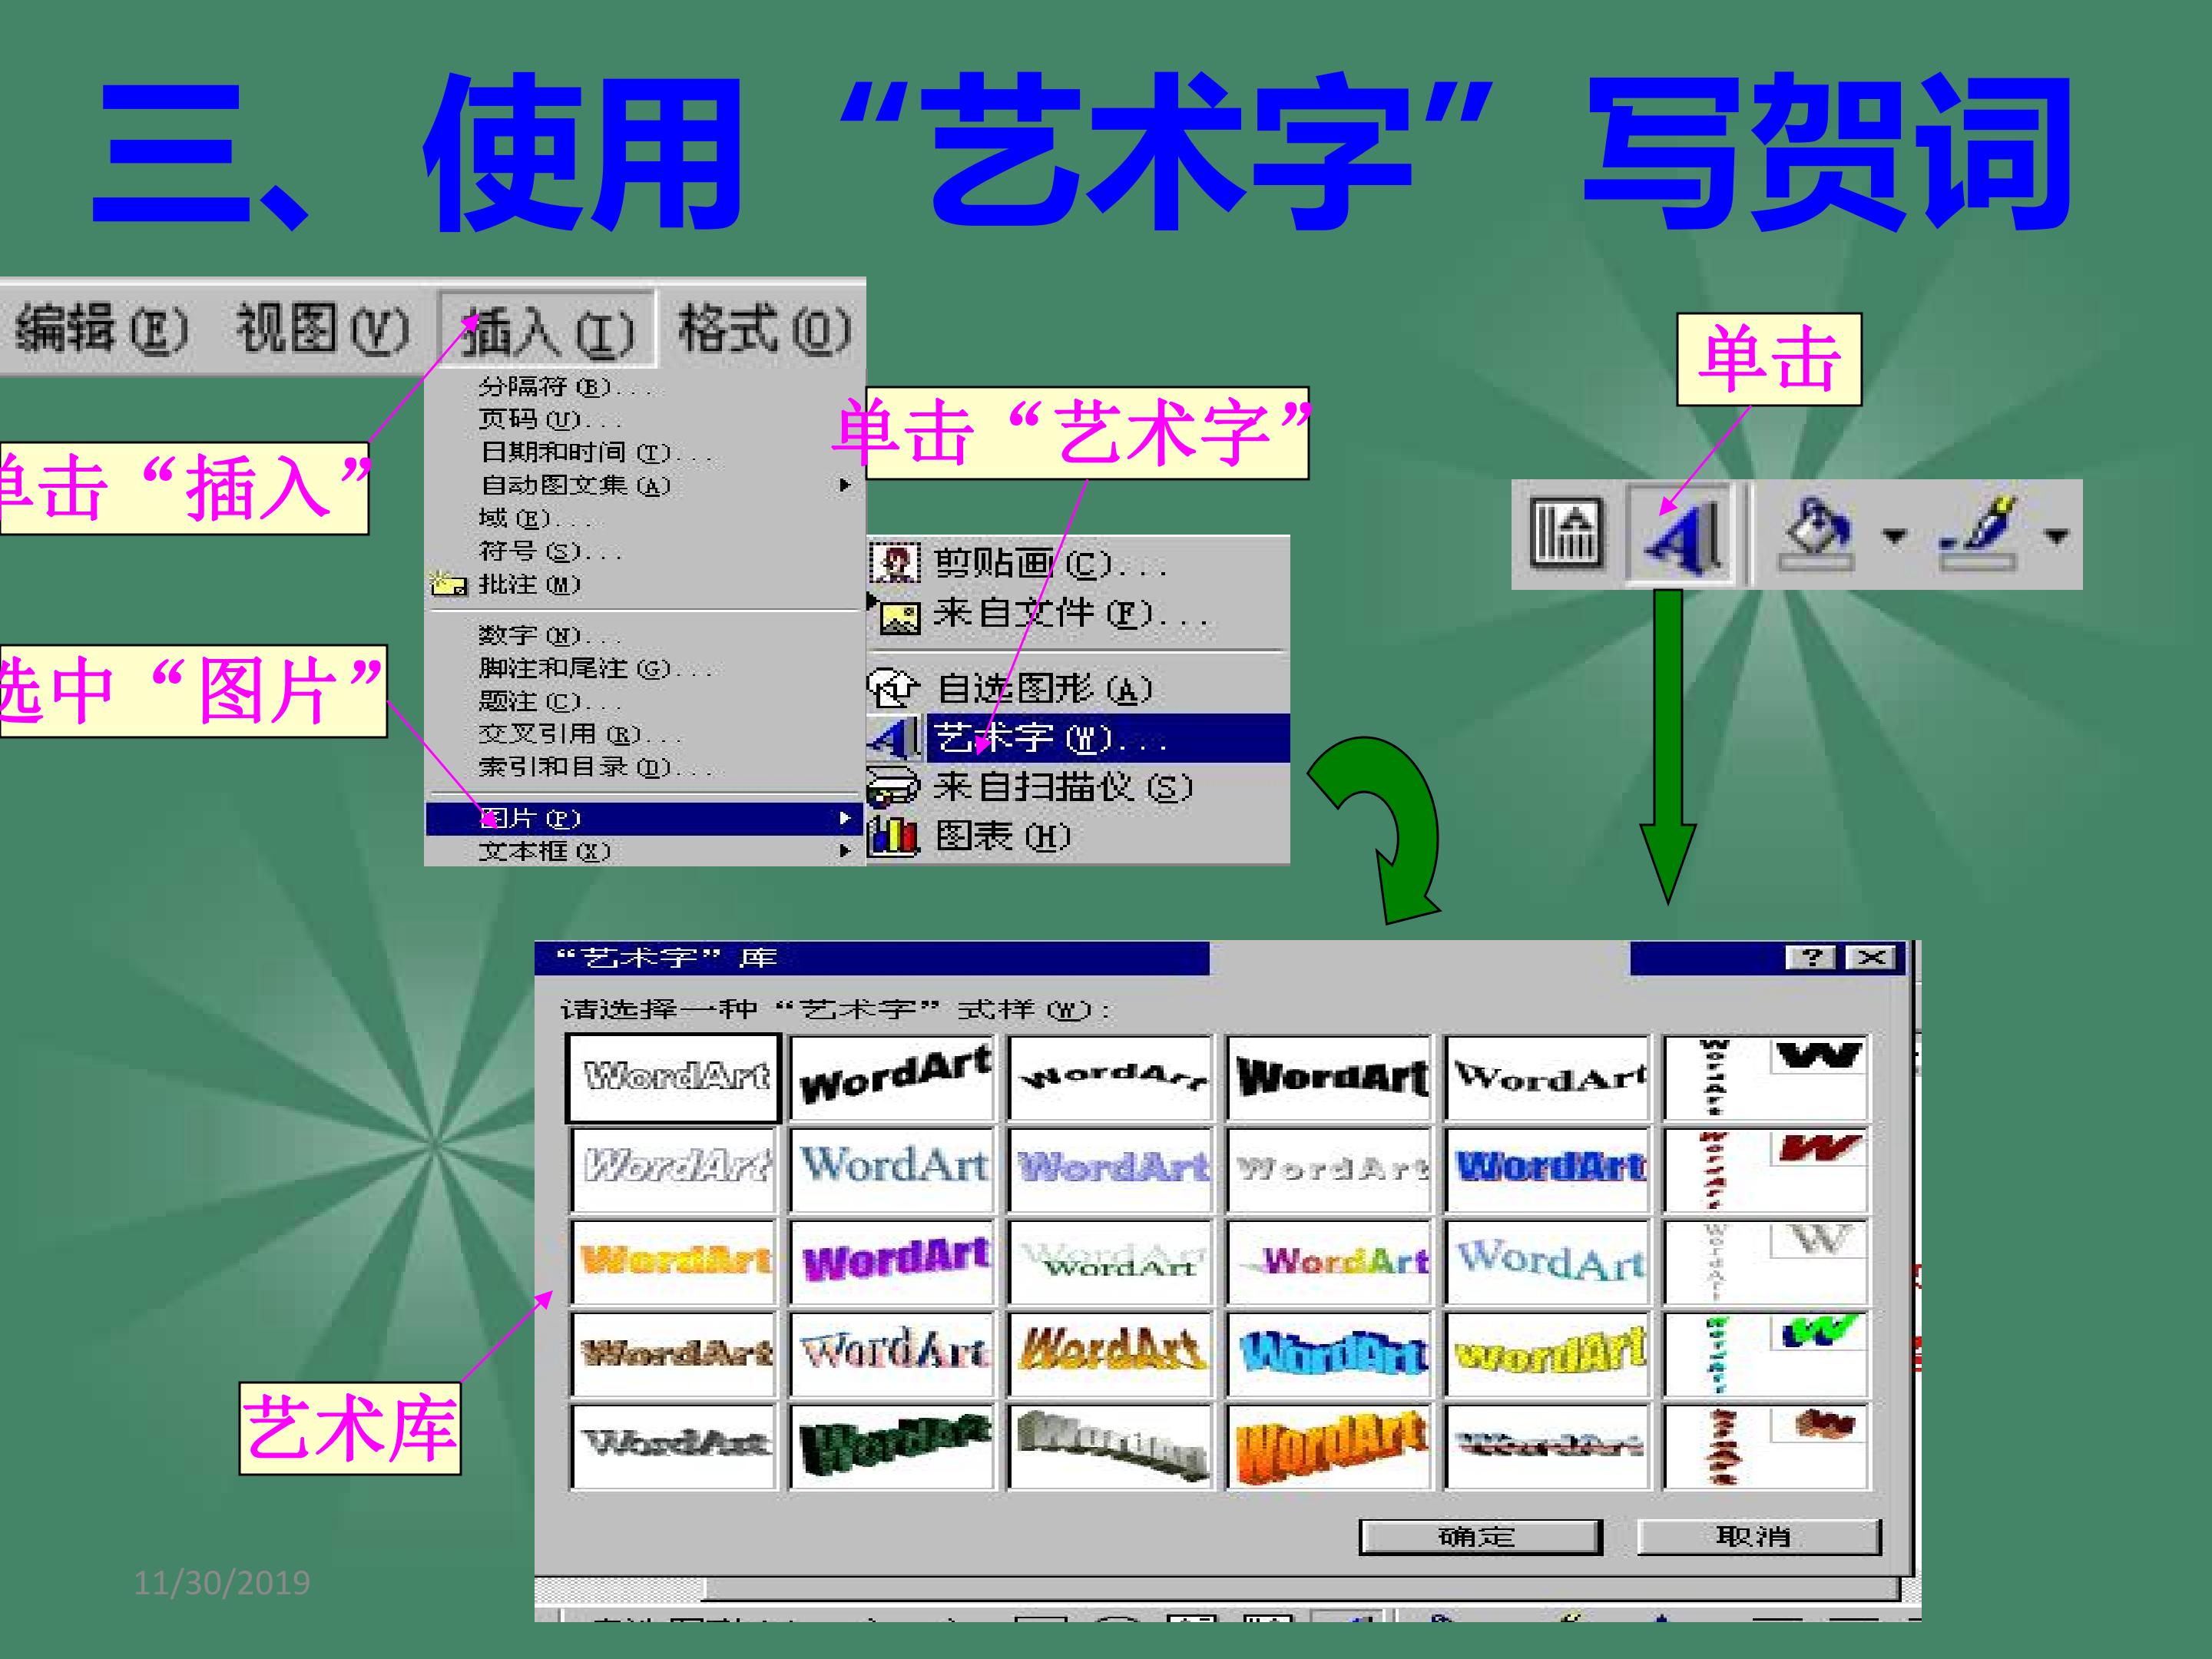This screenshot has width=2212, height=1659.
Task: Click the 取消 button in WordArt gallery
Action: pos(1758,1537)
